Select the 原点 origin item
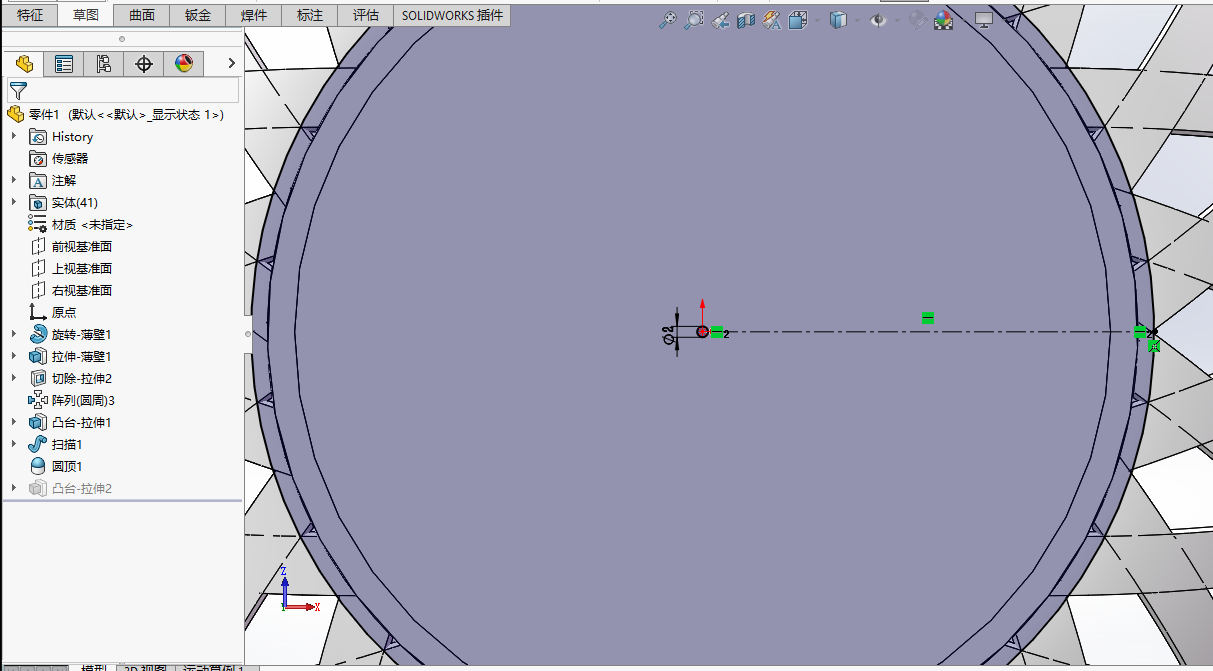Screen dimensions: 1213x671 click(53, 312)
